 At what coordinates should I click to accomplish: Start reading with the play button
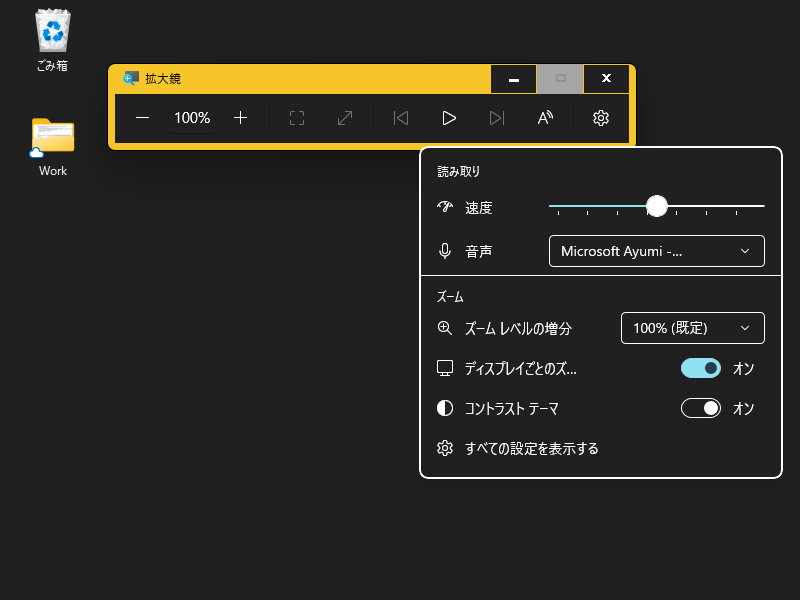coord(449,118)
